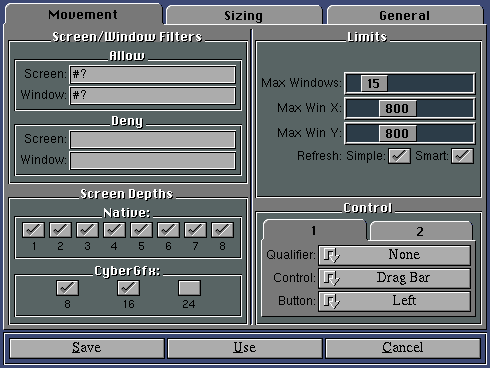Uncheck Native screen depth 7

tap(195, 230)
